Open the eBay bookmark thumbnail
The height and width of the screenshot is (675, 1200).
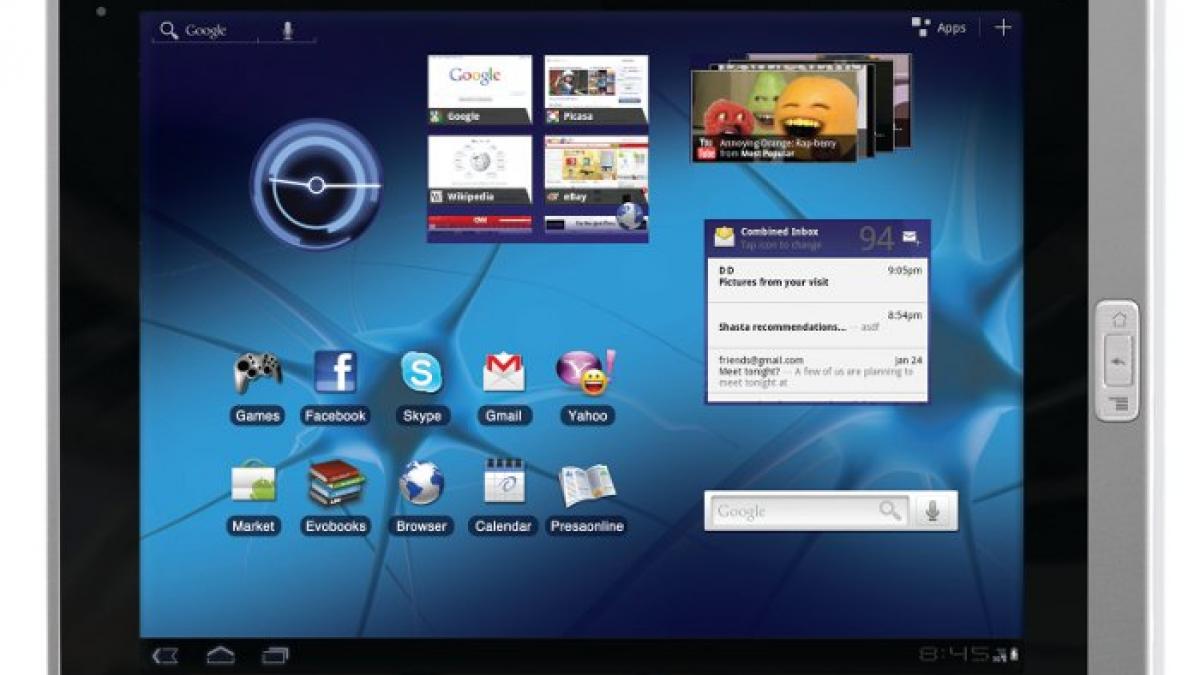[x=596, y=170]
